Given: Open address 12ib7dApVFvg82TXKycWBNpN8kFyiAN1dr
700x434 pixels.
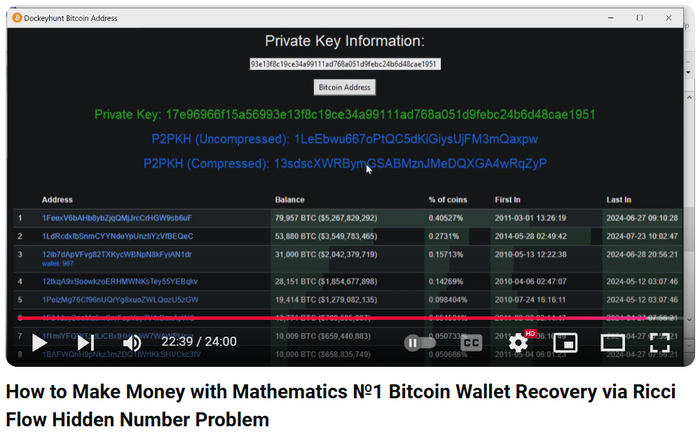Looking at the screenshot, I should coord(117,255).
